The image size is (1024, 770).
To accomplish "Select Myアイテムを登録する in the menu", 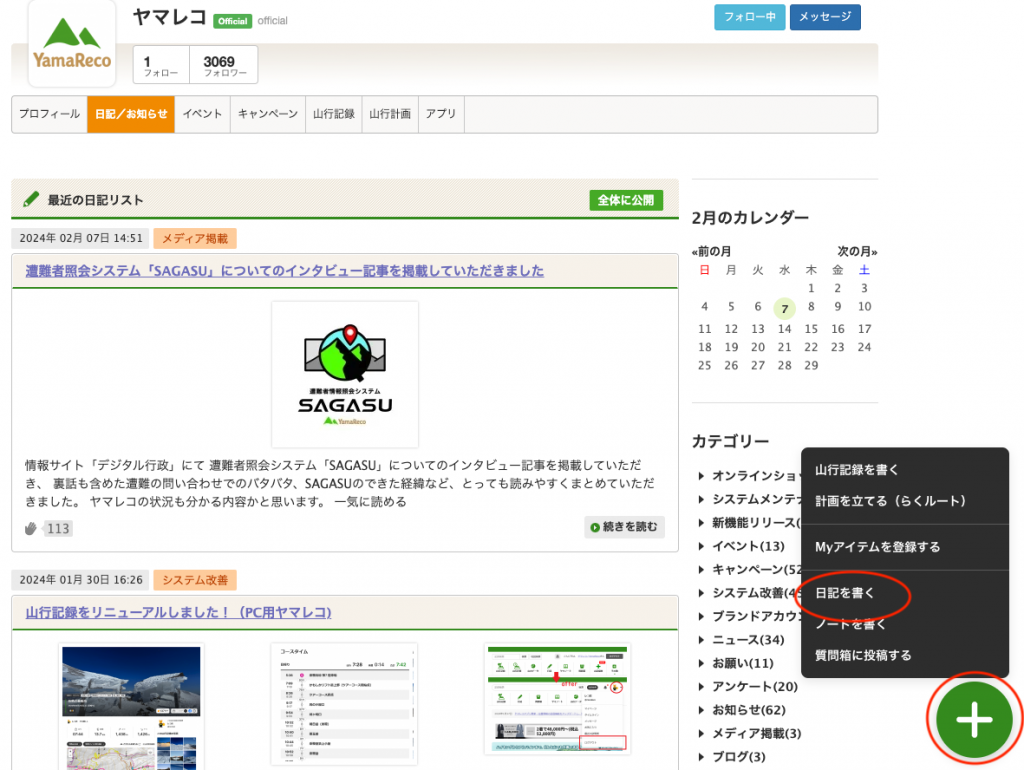I will click(878, 547).
